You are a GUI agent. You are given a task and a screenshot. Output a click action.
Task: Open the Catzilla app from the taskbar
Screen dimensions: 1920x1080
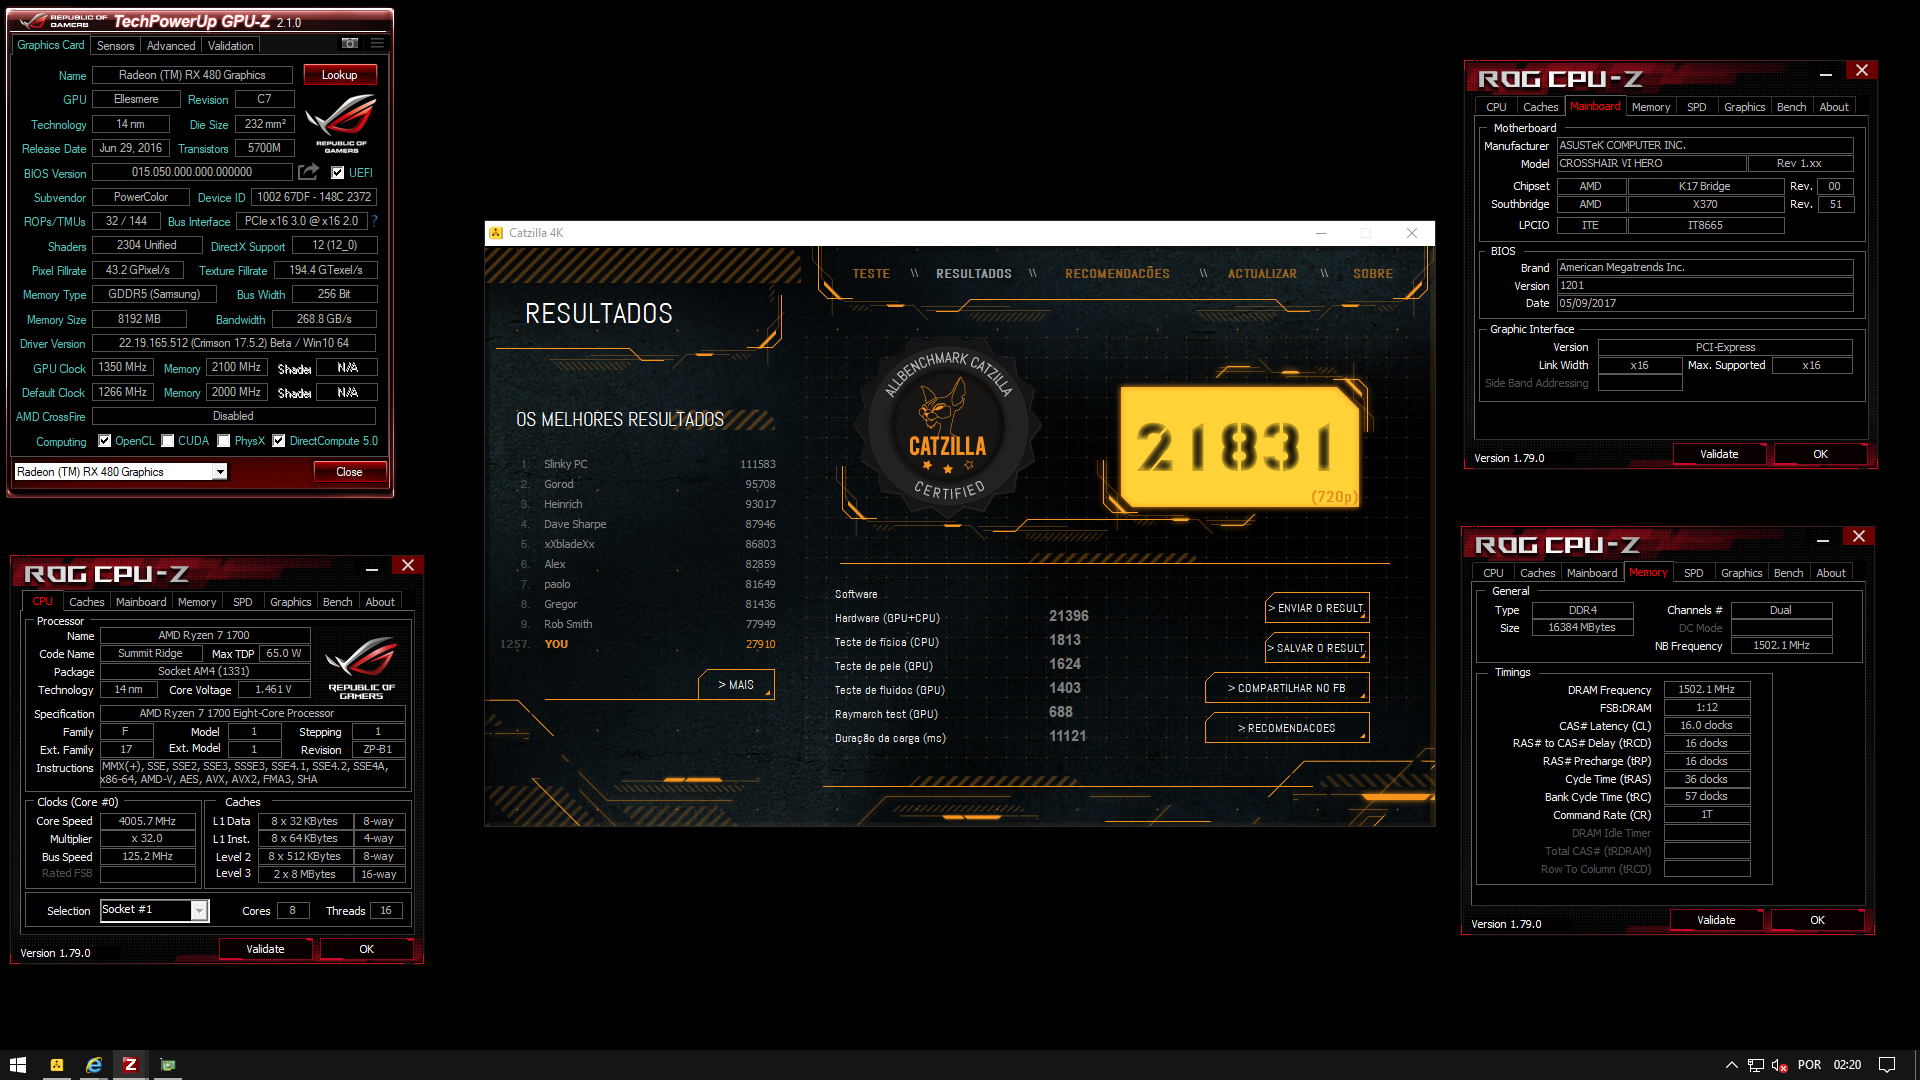click(57, 1065)
